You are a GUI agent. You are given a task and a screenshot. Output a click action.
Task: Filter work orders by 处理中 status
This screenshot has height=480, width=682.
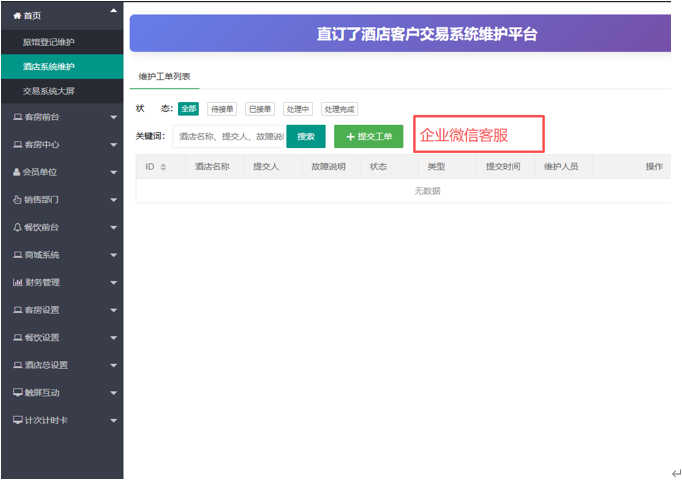(297, 109)
